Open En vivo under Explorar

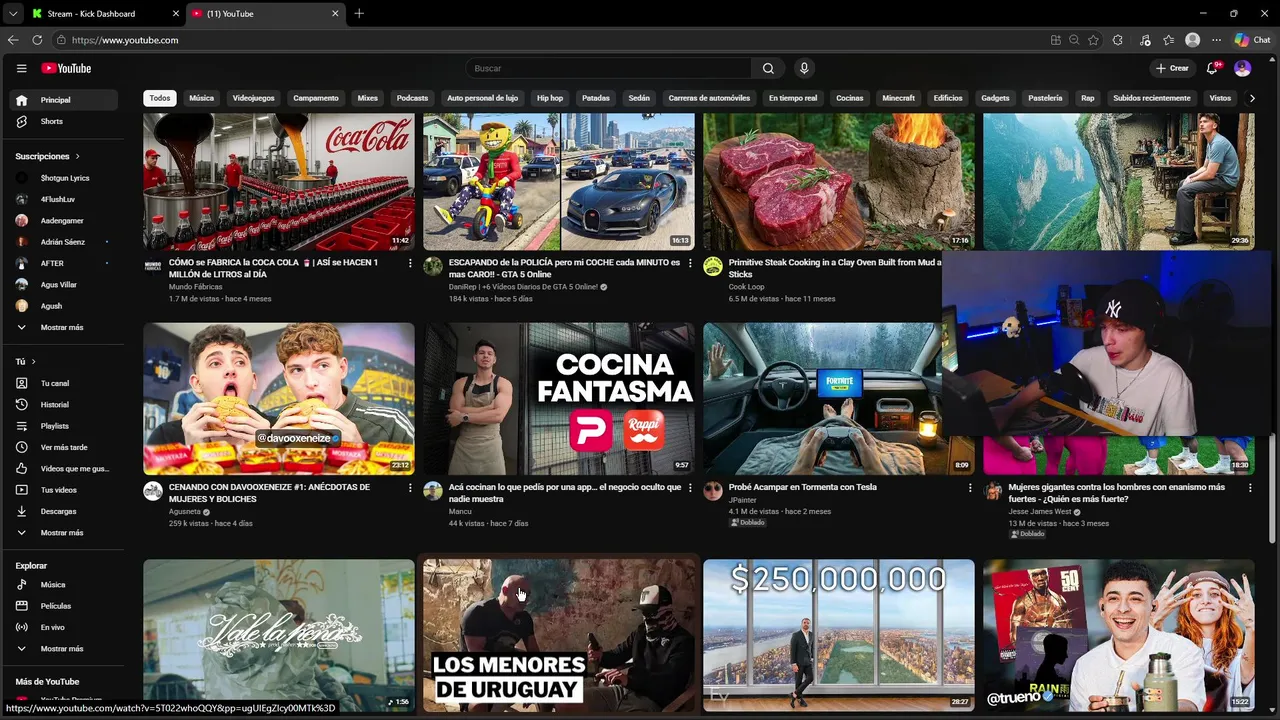coord(64,627)
